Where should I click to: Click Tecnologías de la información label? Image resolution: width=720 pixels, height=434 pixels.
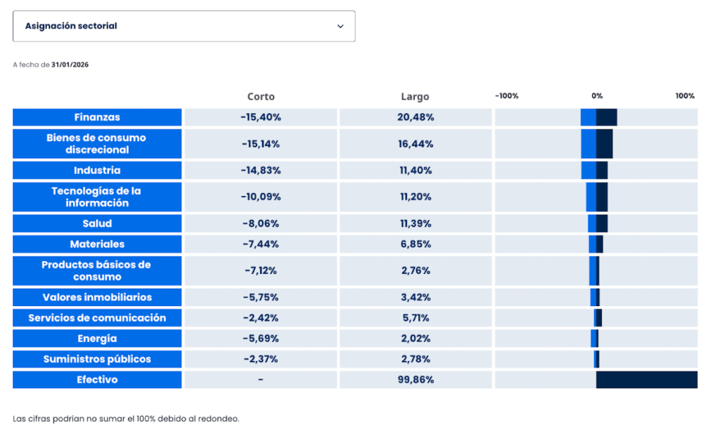click(97, 196)
